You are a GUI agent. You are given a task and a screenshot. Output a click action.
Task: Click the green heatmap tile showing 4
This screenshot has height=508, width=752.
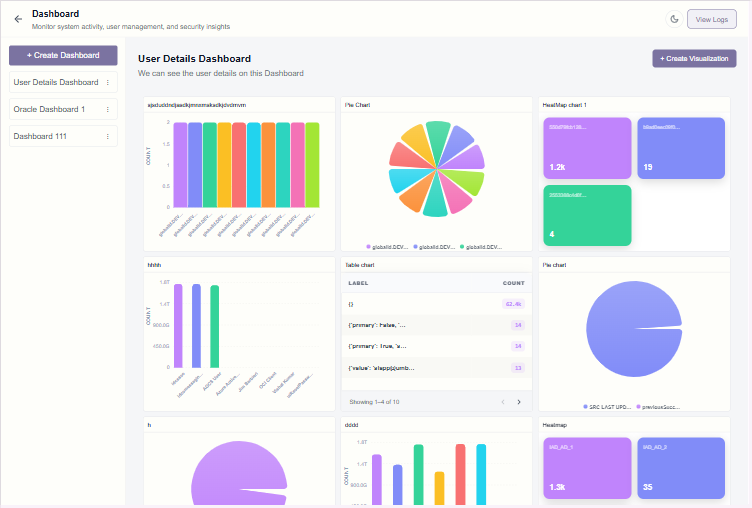coord(587,215)
